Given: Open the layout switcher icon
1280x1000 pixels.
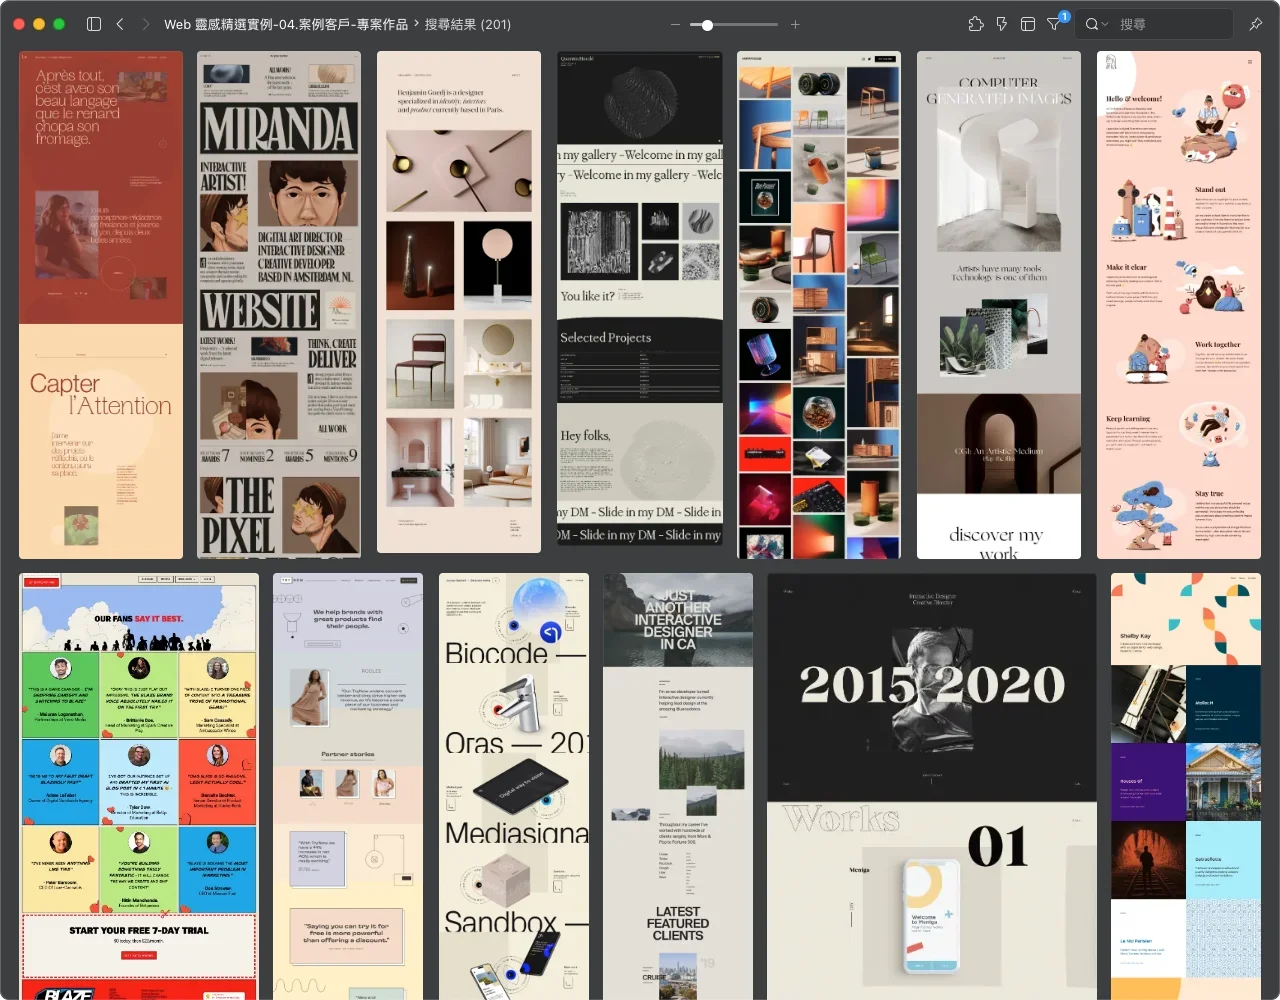Looking at the screenshot, I should pyautogui.click(x=1028, y=24).
